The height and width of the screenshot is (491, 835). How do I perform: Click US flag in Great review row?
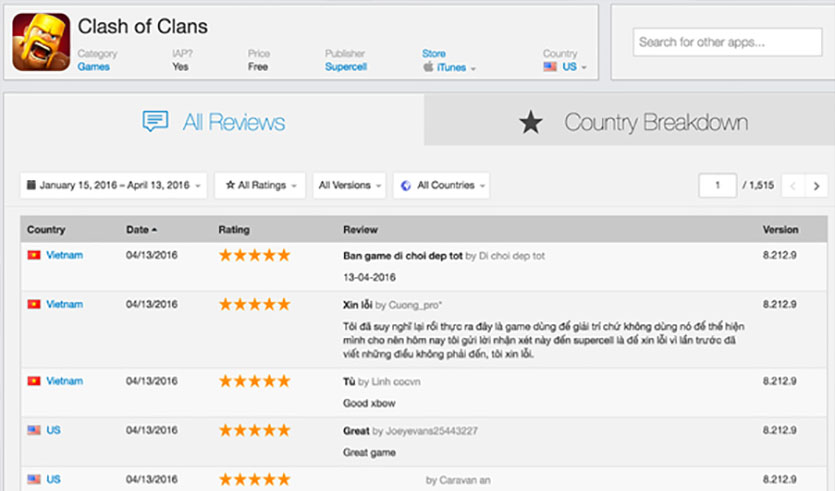34,430
